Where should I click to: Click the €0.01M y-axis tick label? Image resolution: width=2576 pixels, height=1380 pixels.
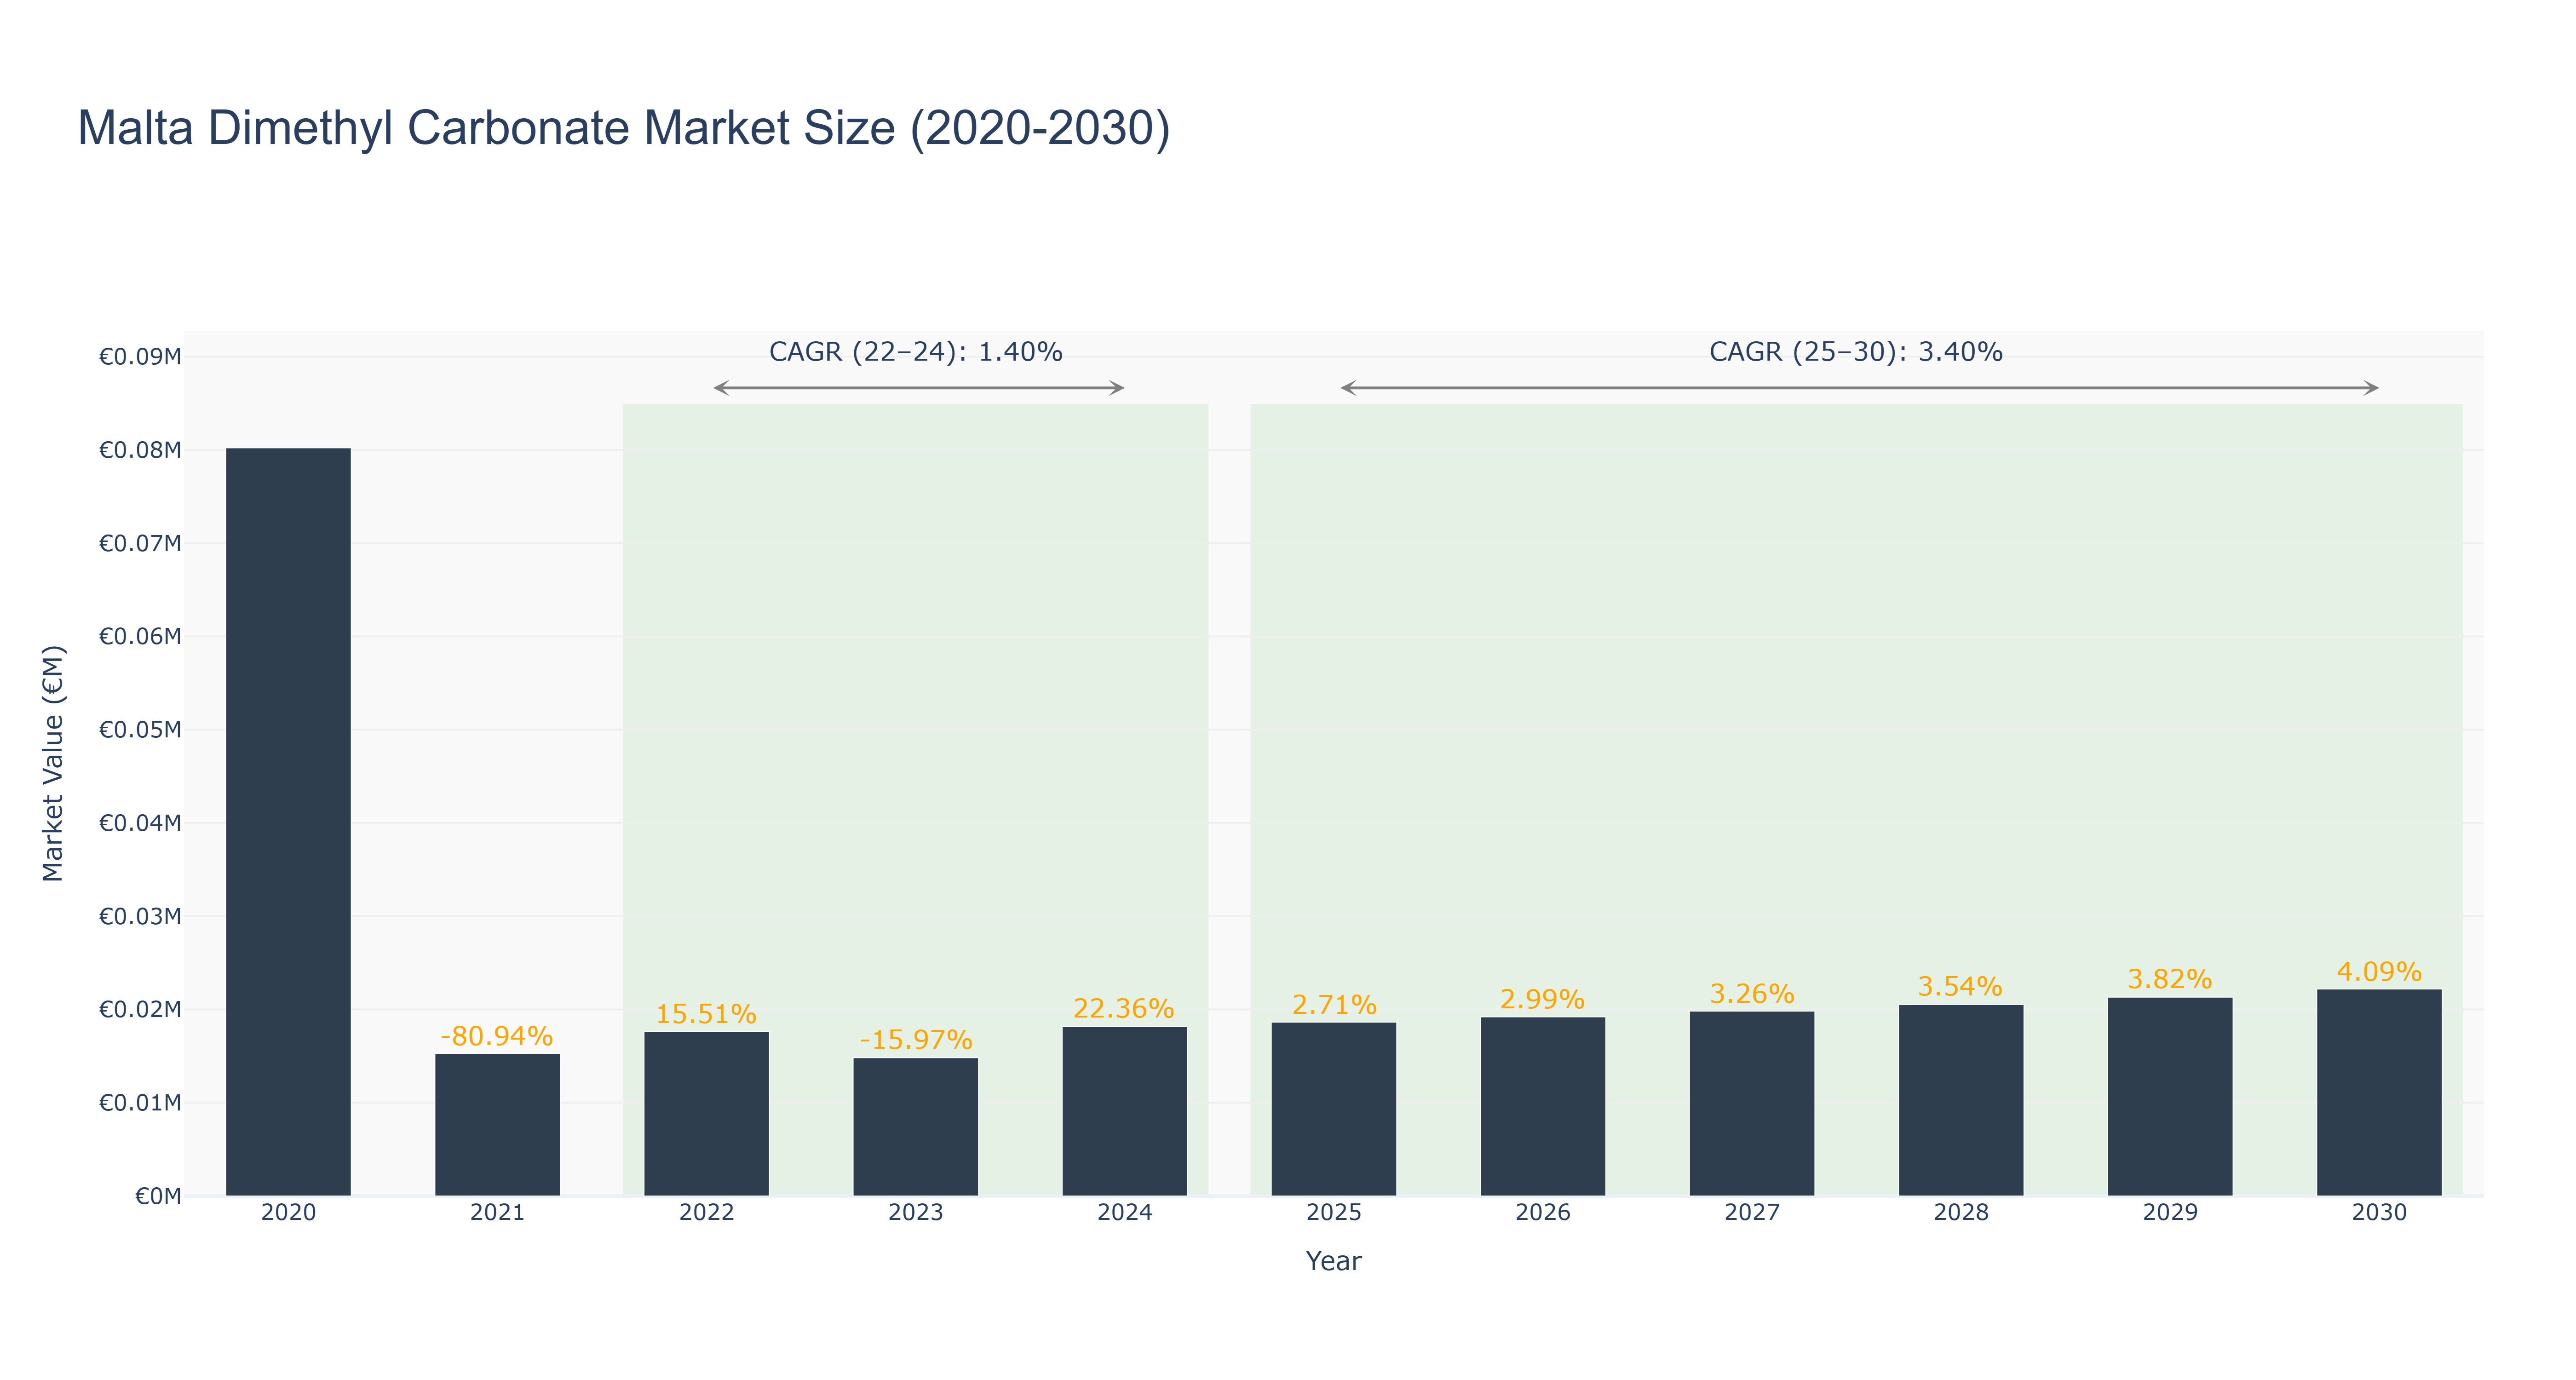pyautogui.click(x=140, y=1103)
